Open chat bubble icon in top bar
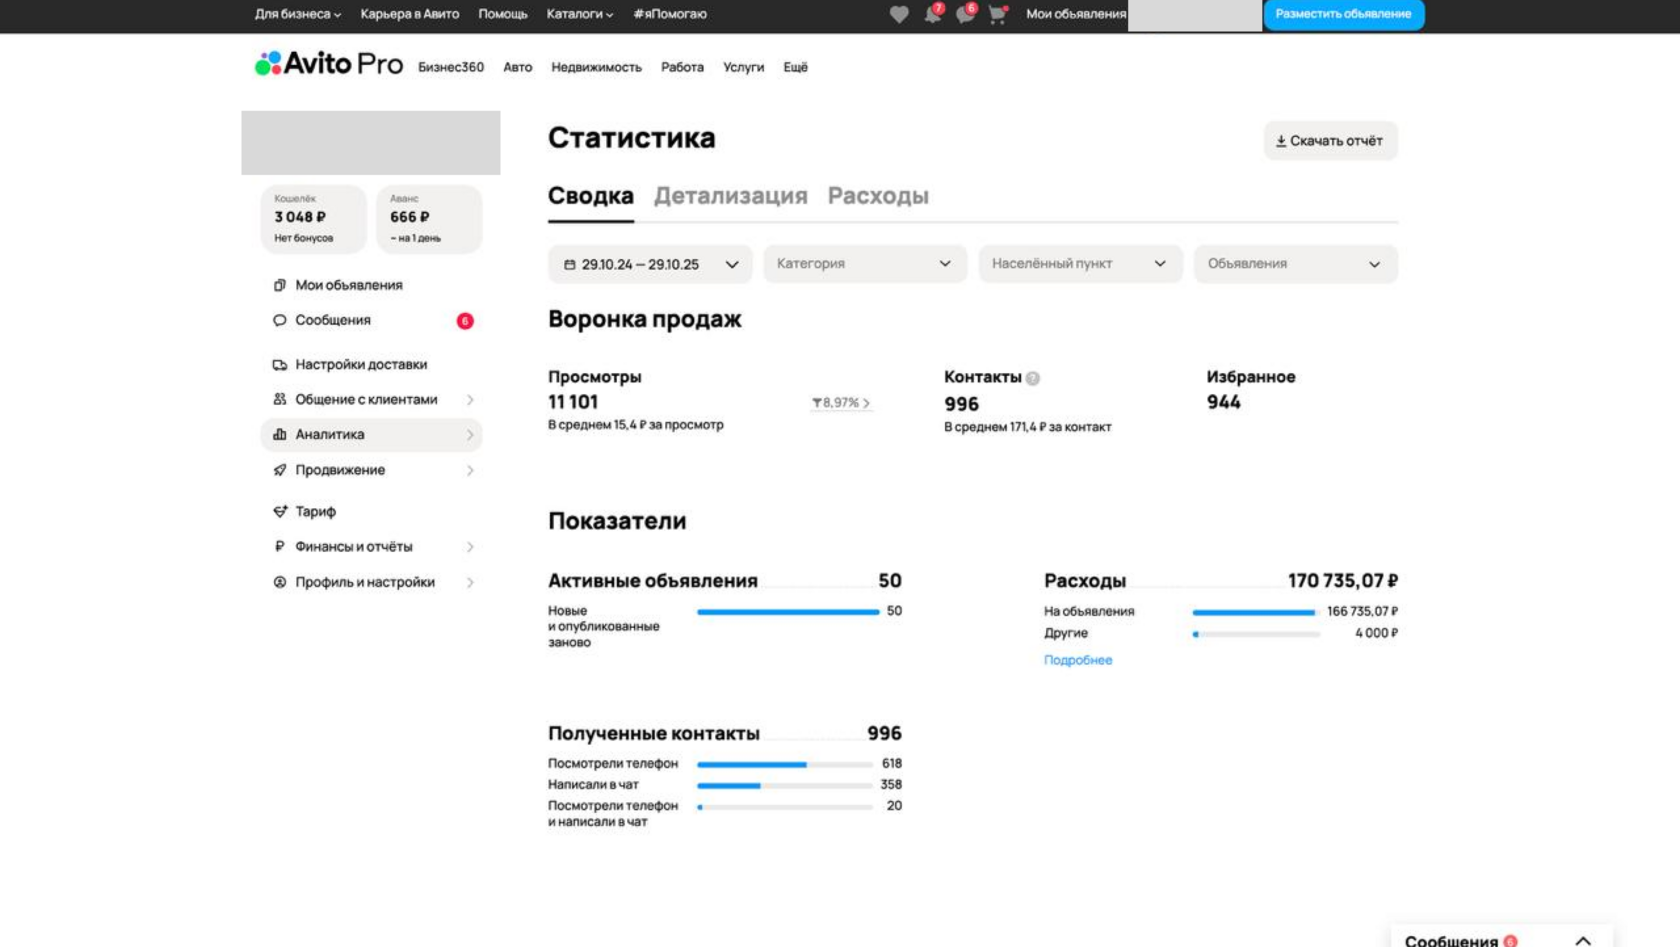The height and width of the screenshot is (947, 1680). (x=965, y=14)
